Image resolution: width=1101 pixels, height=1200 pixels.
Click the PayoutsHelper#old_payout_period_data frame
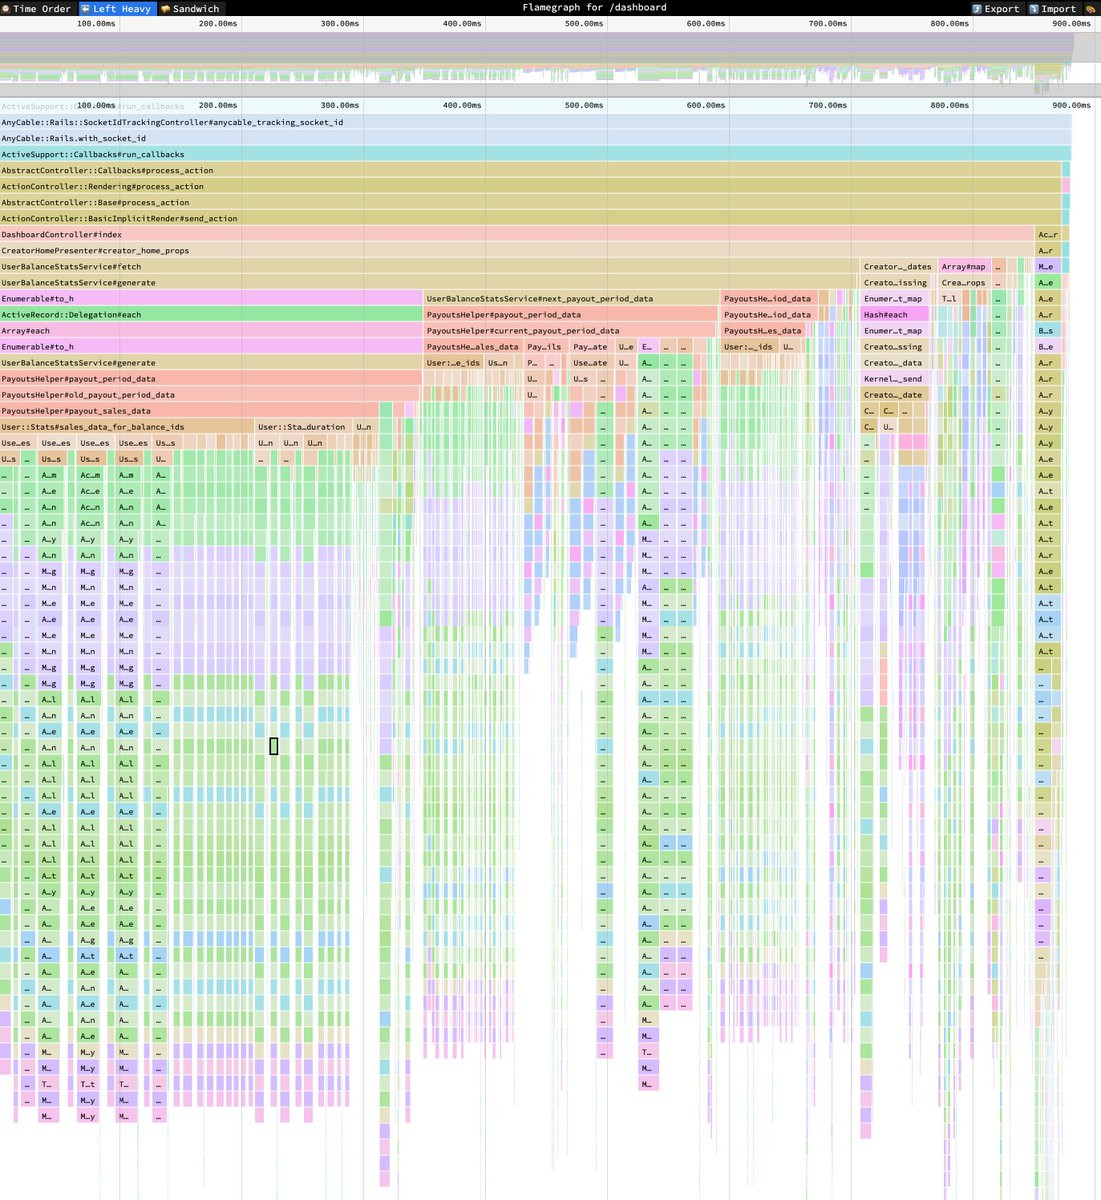click(210, 394)
